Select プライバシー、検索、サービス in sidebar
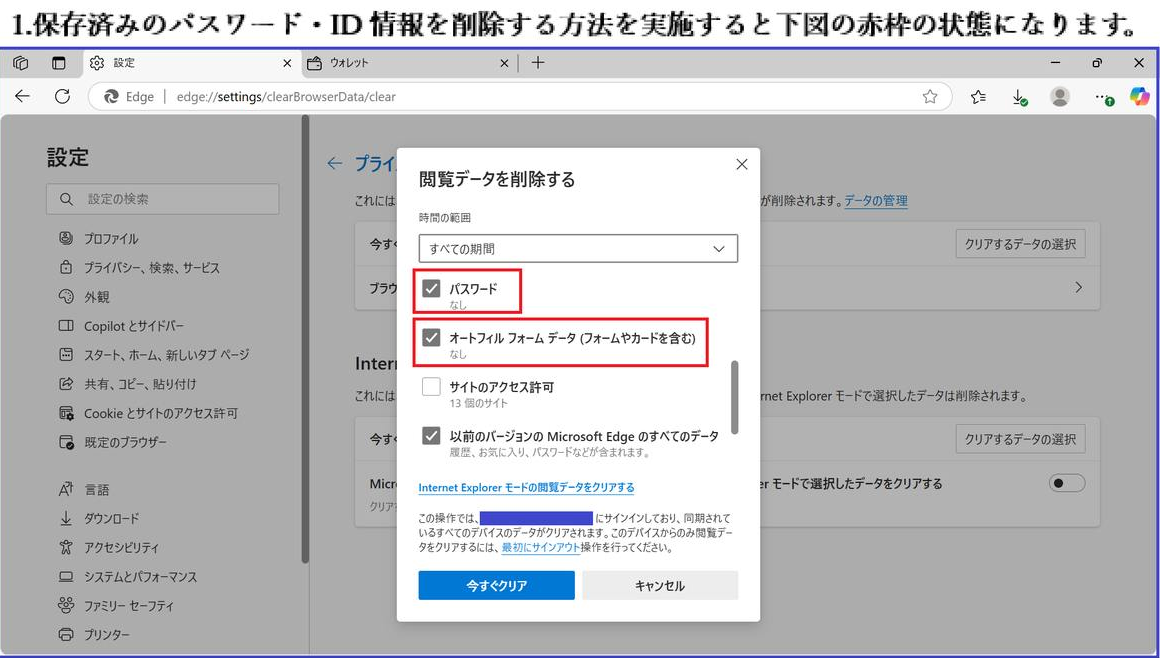 coord(151,268)
